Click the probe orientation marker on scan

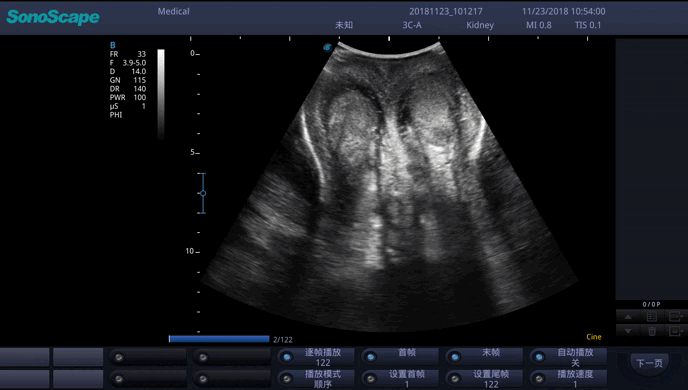point(327,47)
